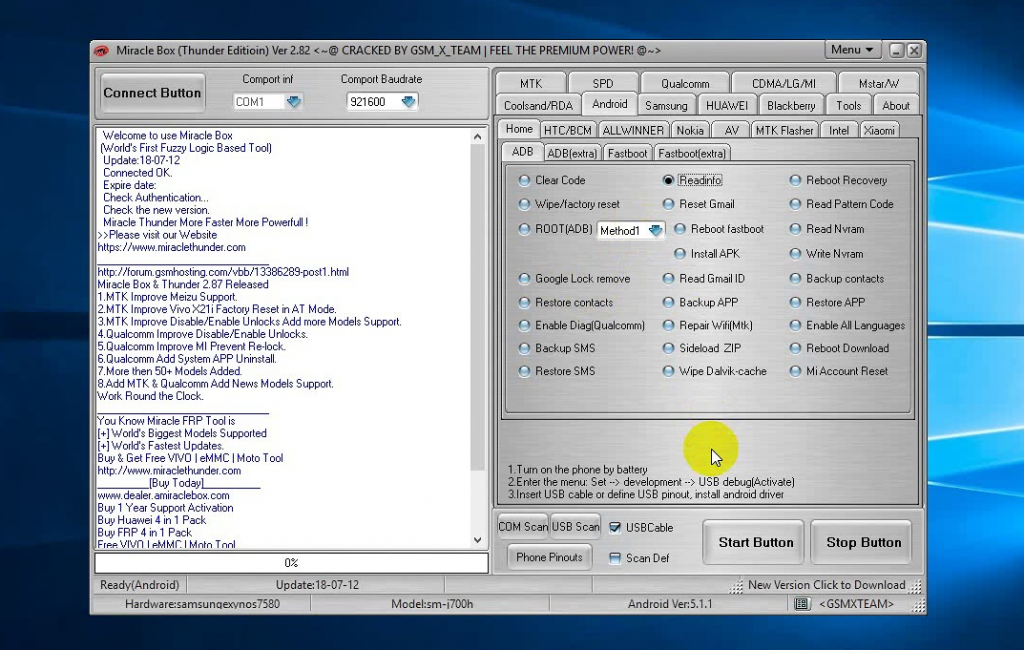The height and width of the screenshot is (650, 1024).
Task: Open the Fastboot sub-tab
Action: click(627, 154)
